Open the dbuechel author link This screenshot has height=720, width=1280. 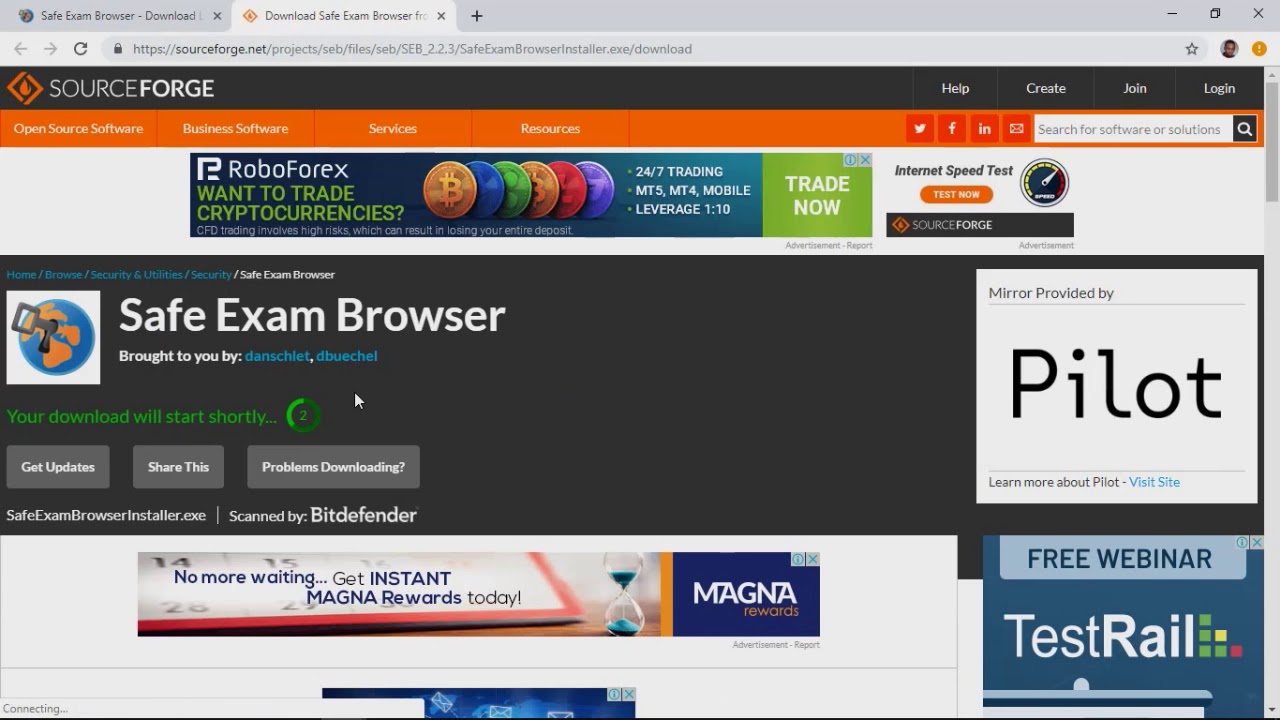[347, 356]
